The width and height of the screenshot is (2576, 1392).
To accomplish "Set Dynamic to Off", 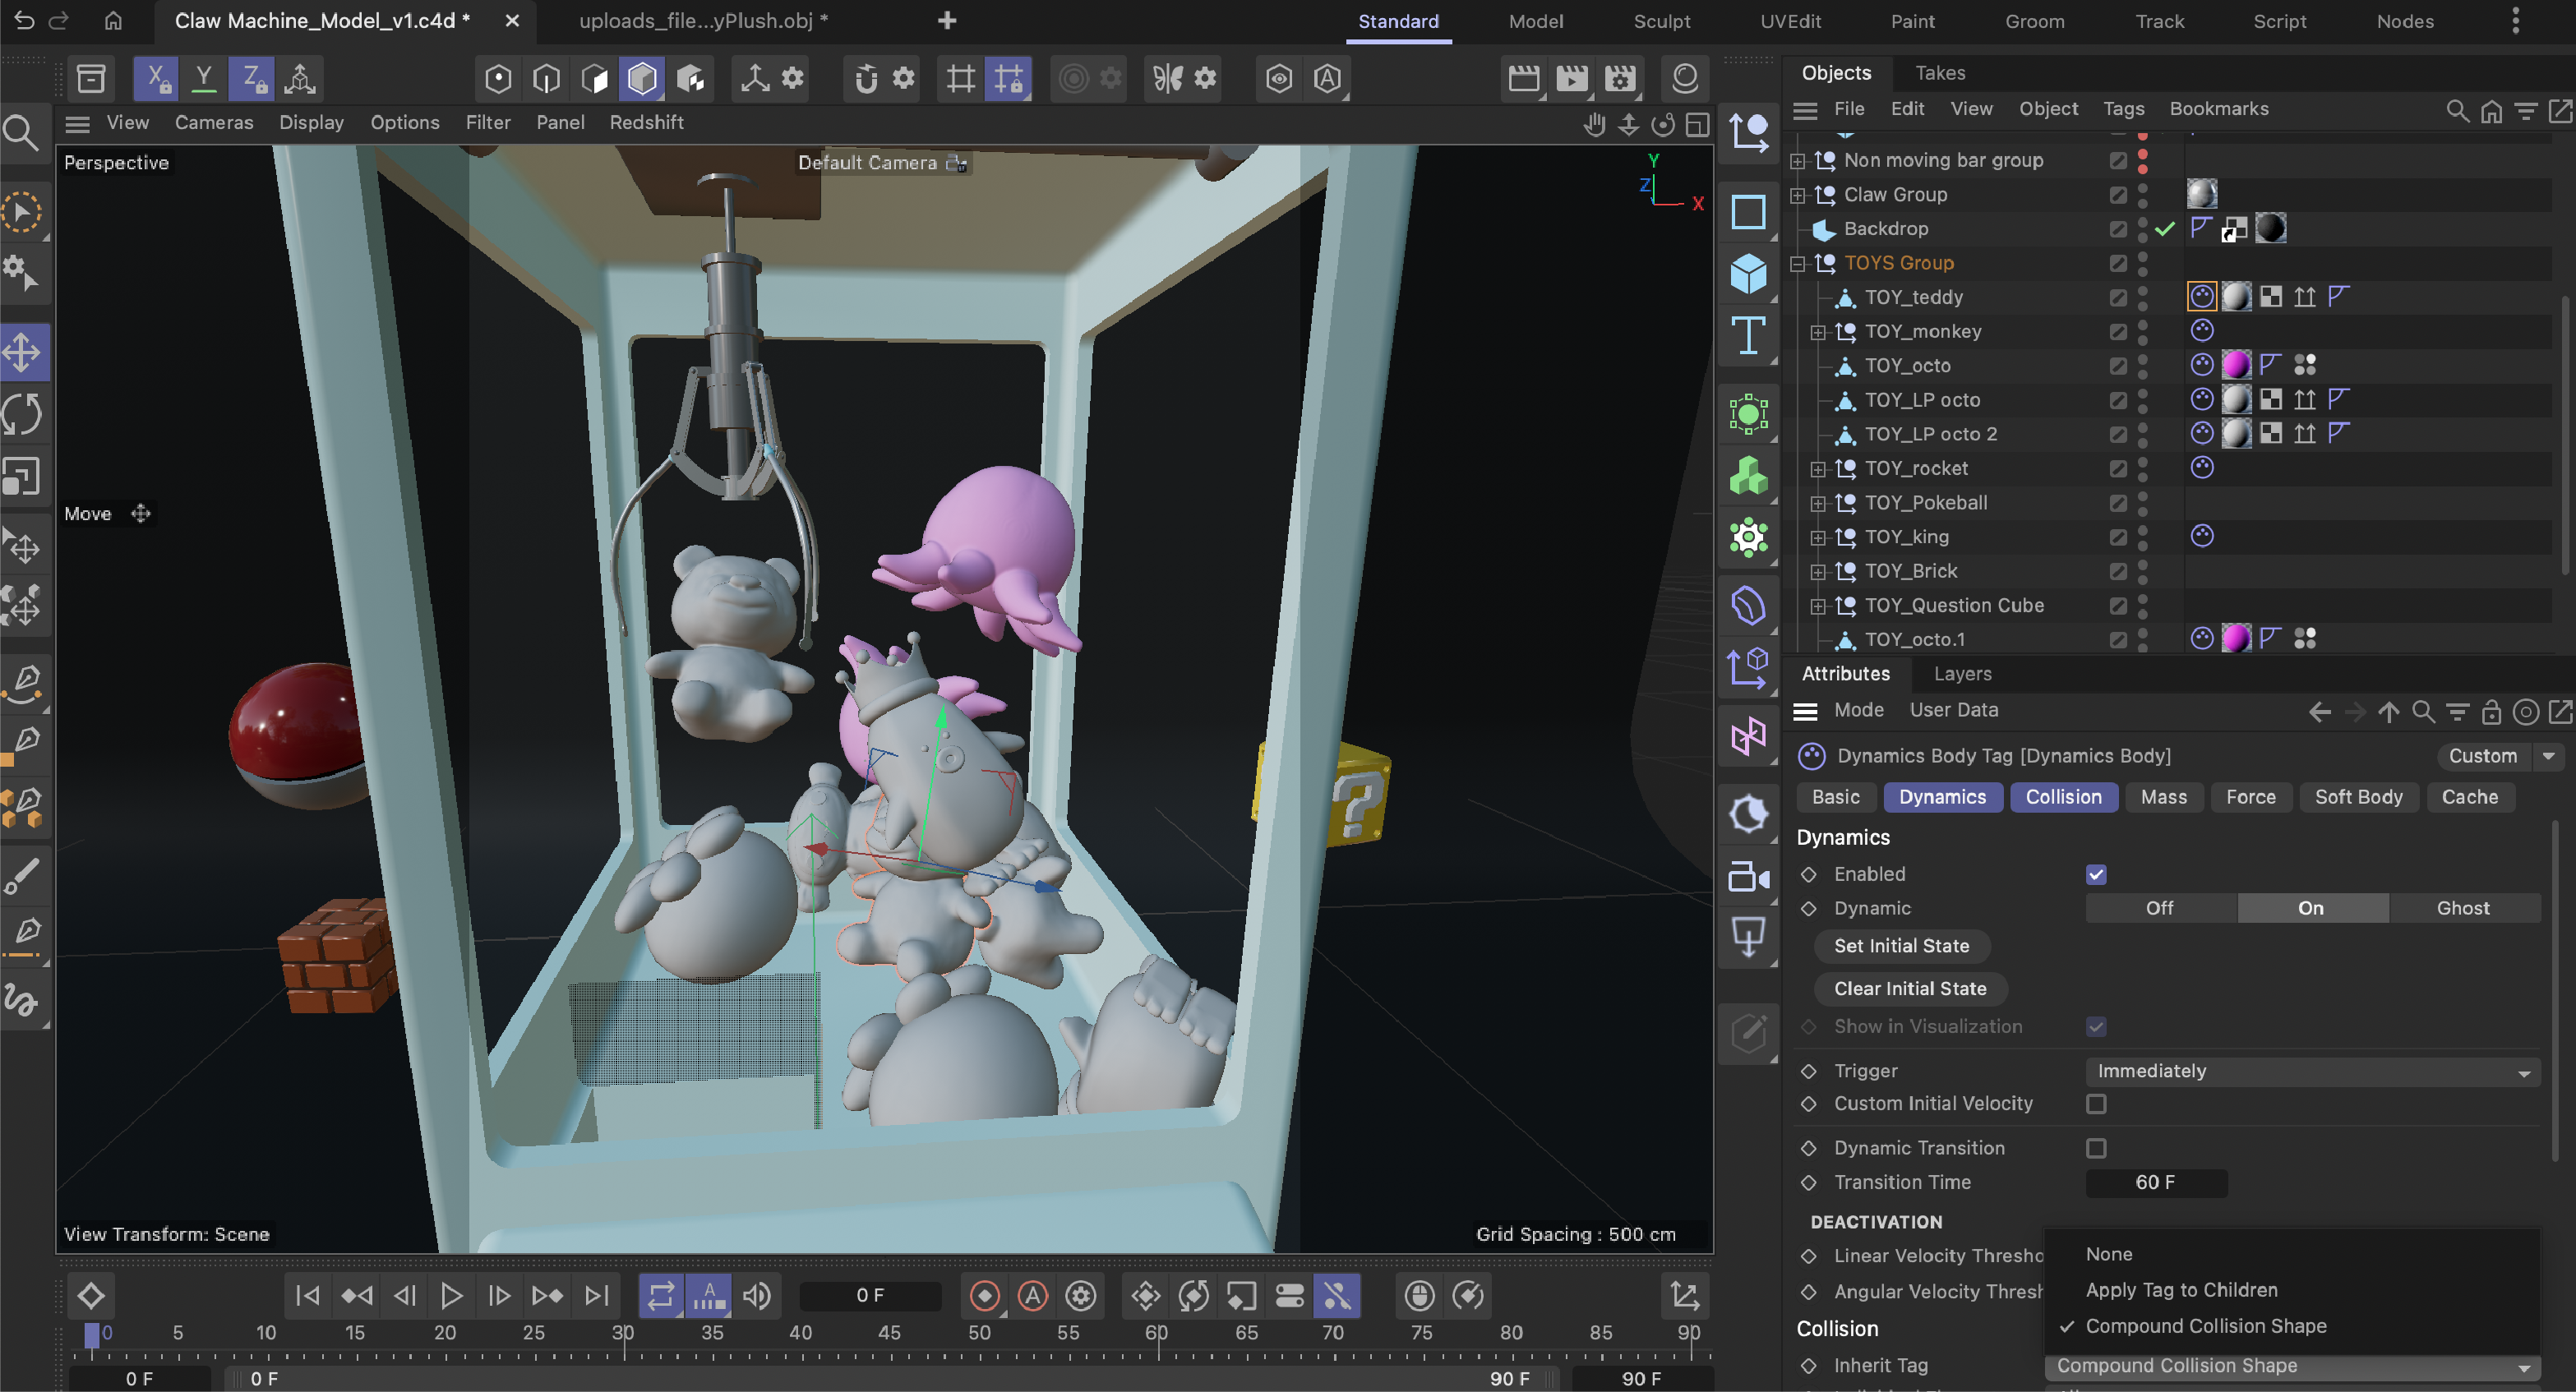I will [x=2160, y=908].
